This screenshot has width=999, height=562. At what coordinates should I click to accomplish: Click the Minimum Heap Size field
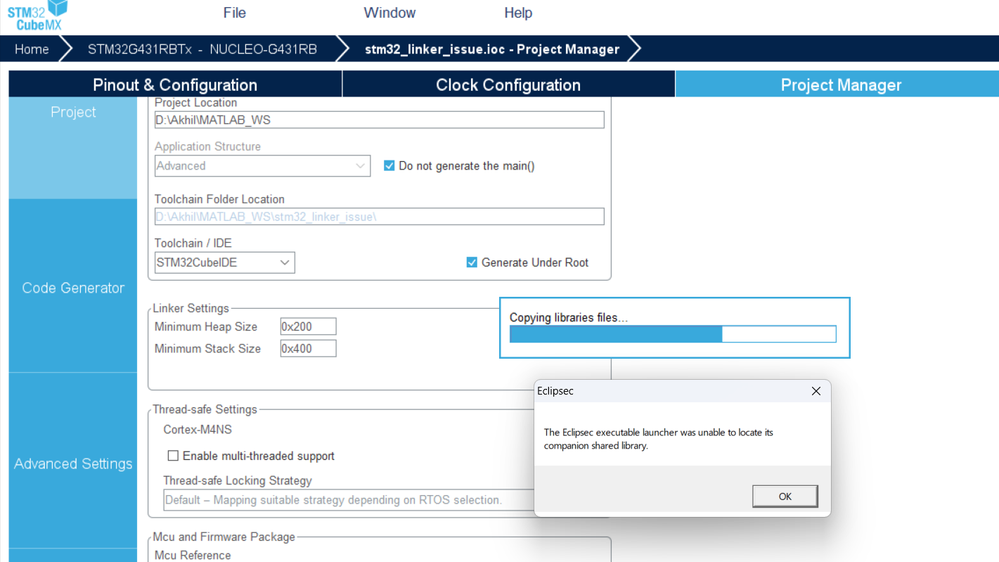308,326
